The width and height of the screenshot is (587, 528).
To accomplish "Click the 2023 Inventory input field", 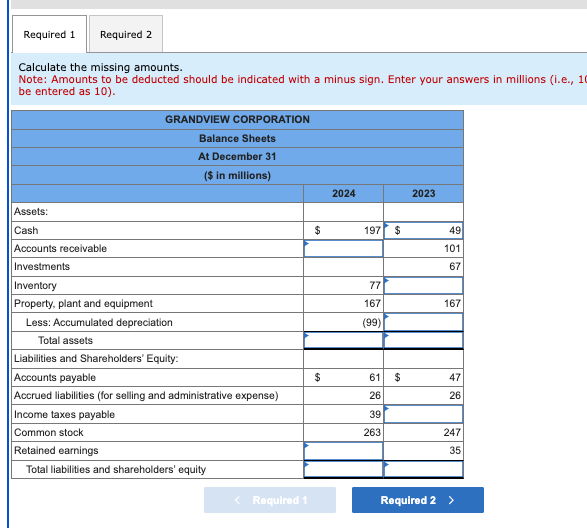I will point(423,285).
